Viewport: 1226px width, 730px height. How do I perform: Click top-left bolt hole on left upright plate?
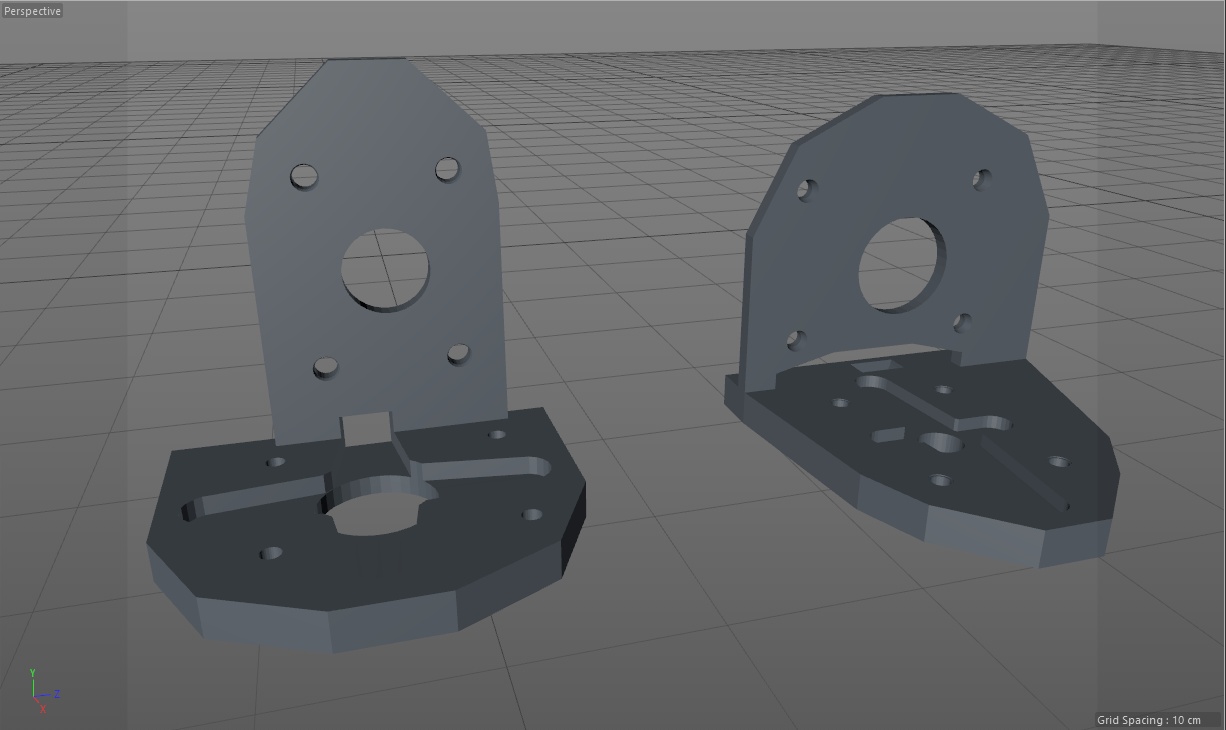click(304, 177)
